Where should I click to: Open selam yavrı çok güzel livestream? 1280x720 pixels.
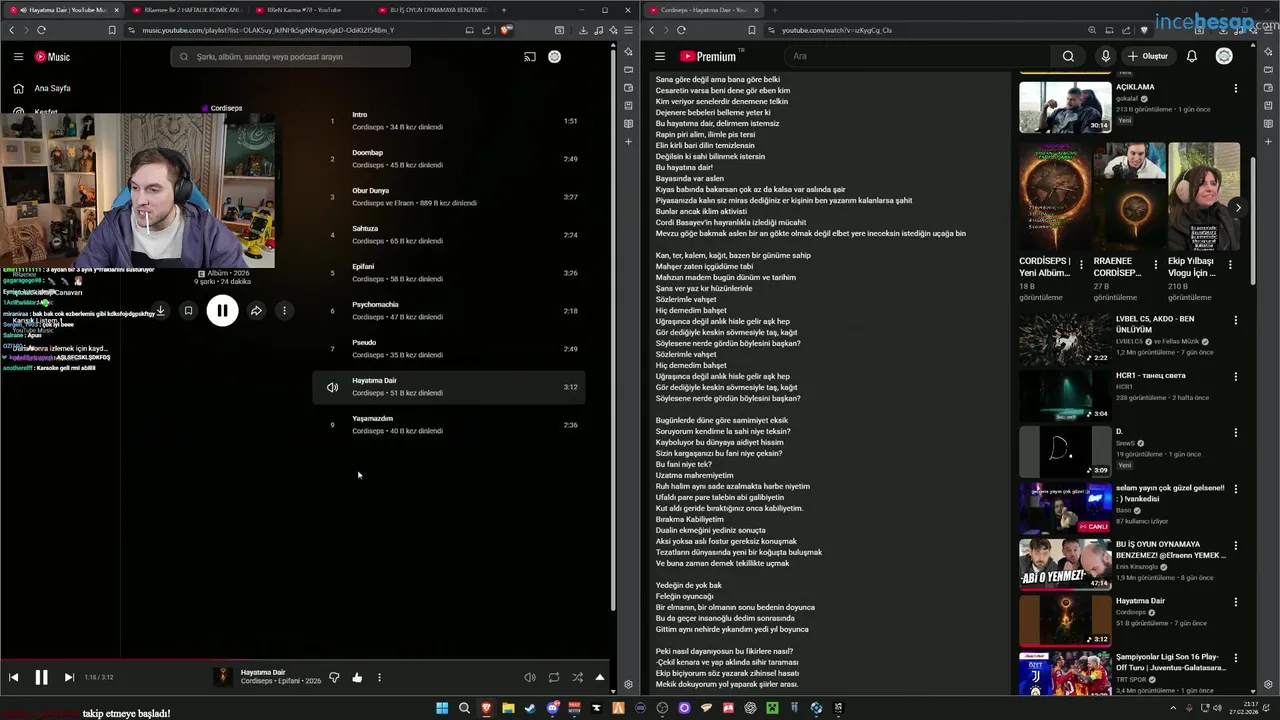(x=1065, y=507)
